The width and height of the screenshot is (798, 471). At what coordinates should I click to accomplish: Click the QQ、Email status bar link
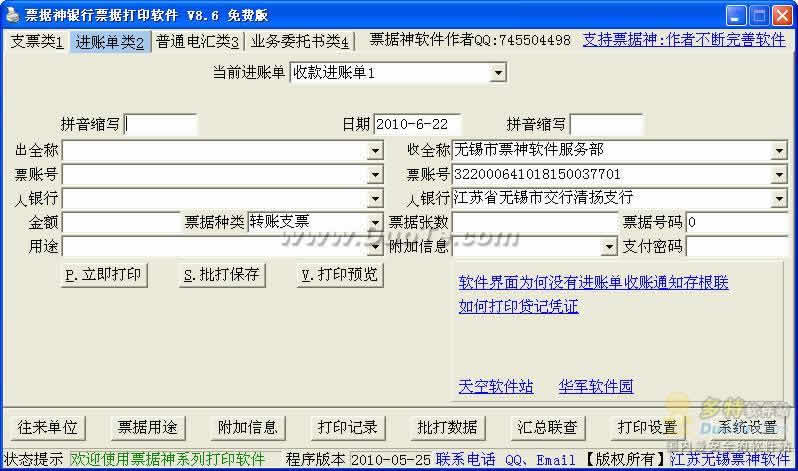coord(540,460)
